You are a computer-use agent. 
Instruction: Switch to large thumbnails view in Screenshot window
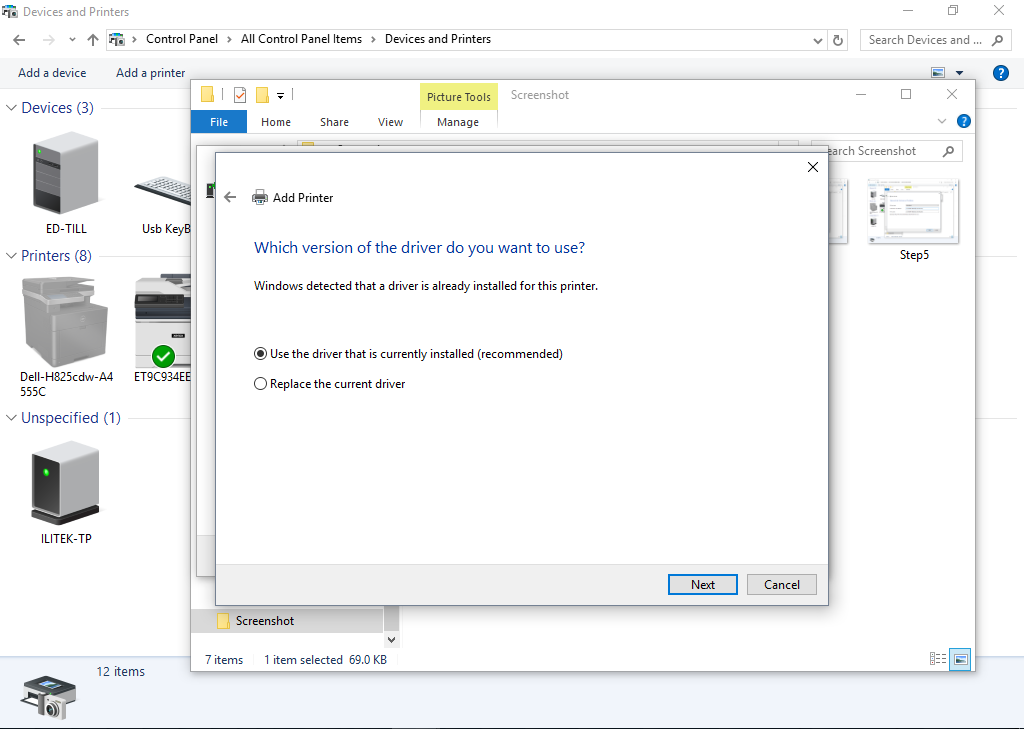[x=960, y=659]
